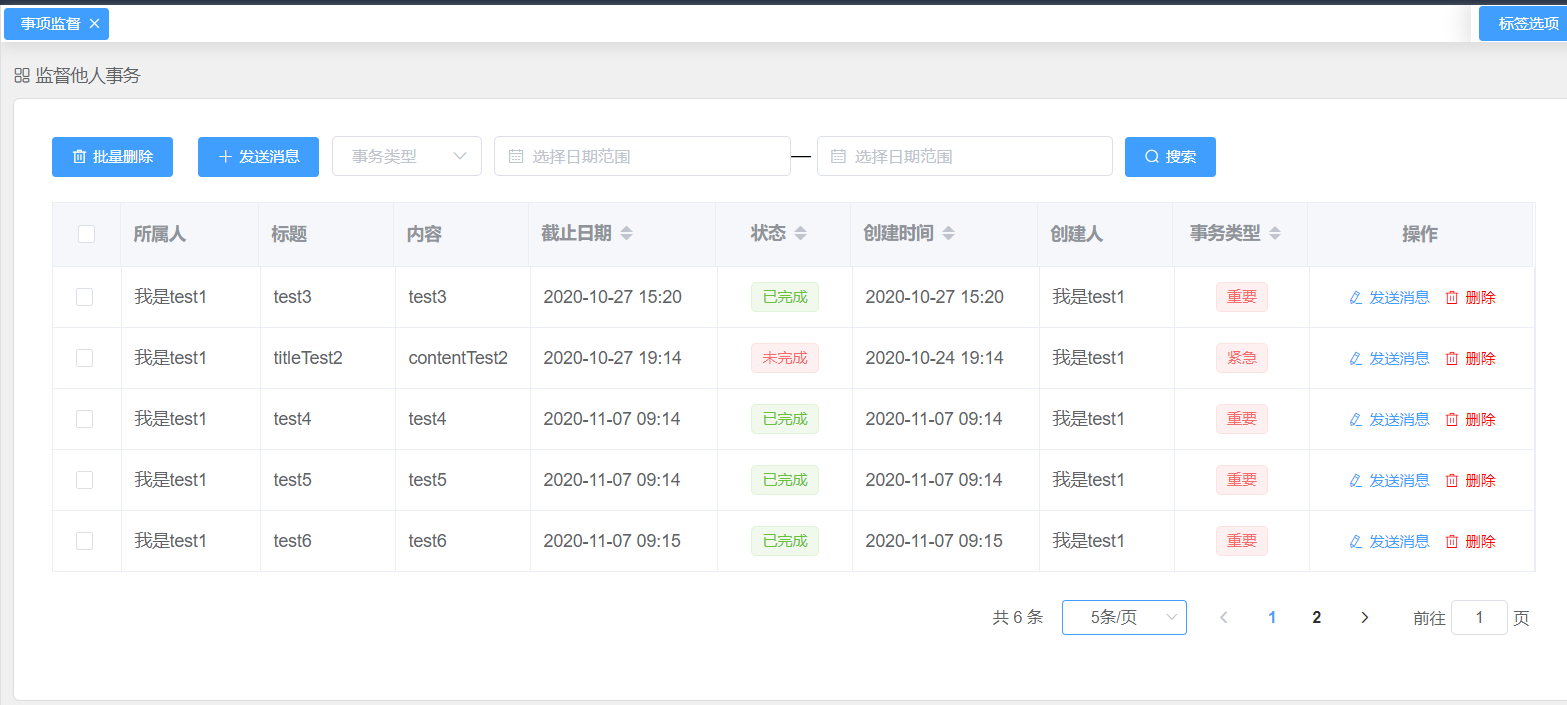Image resolution: width=1567 pixels, height=705 pixels.
Task: Toggle the select-all checkbox in the table header
Action: click(x=86, y=234)
